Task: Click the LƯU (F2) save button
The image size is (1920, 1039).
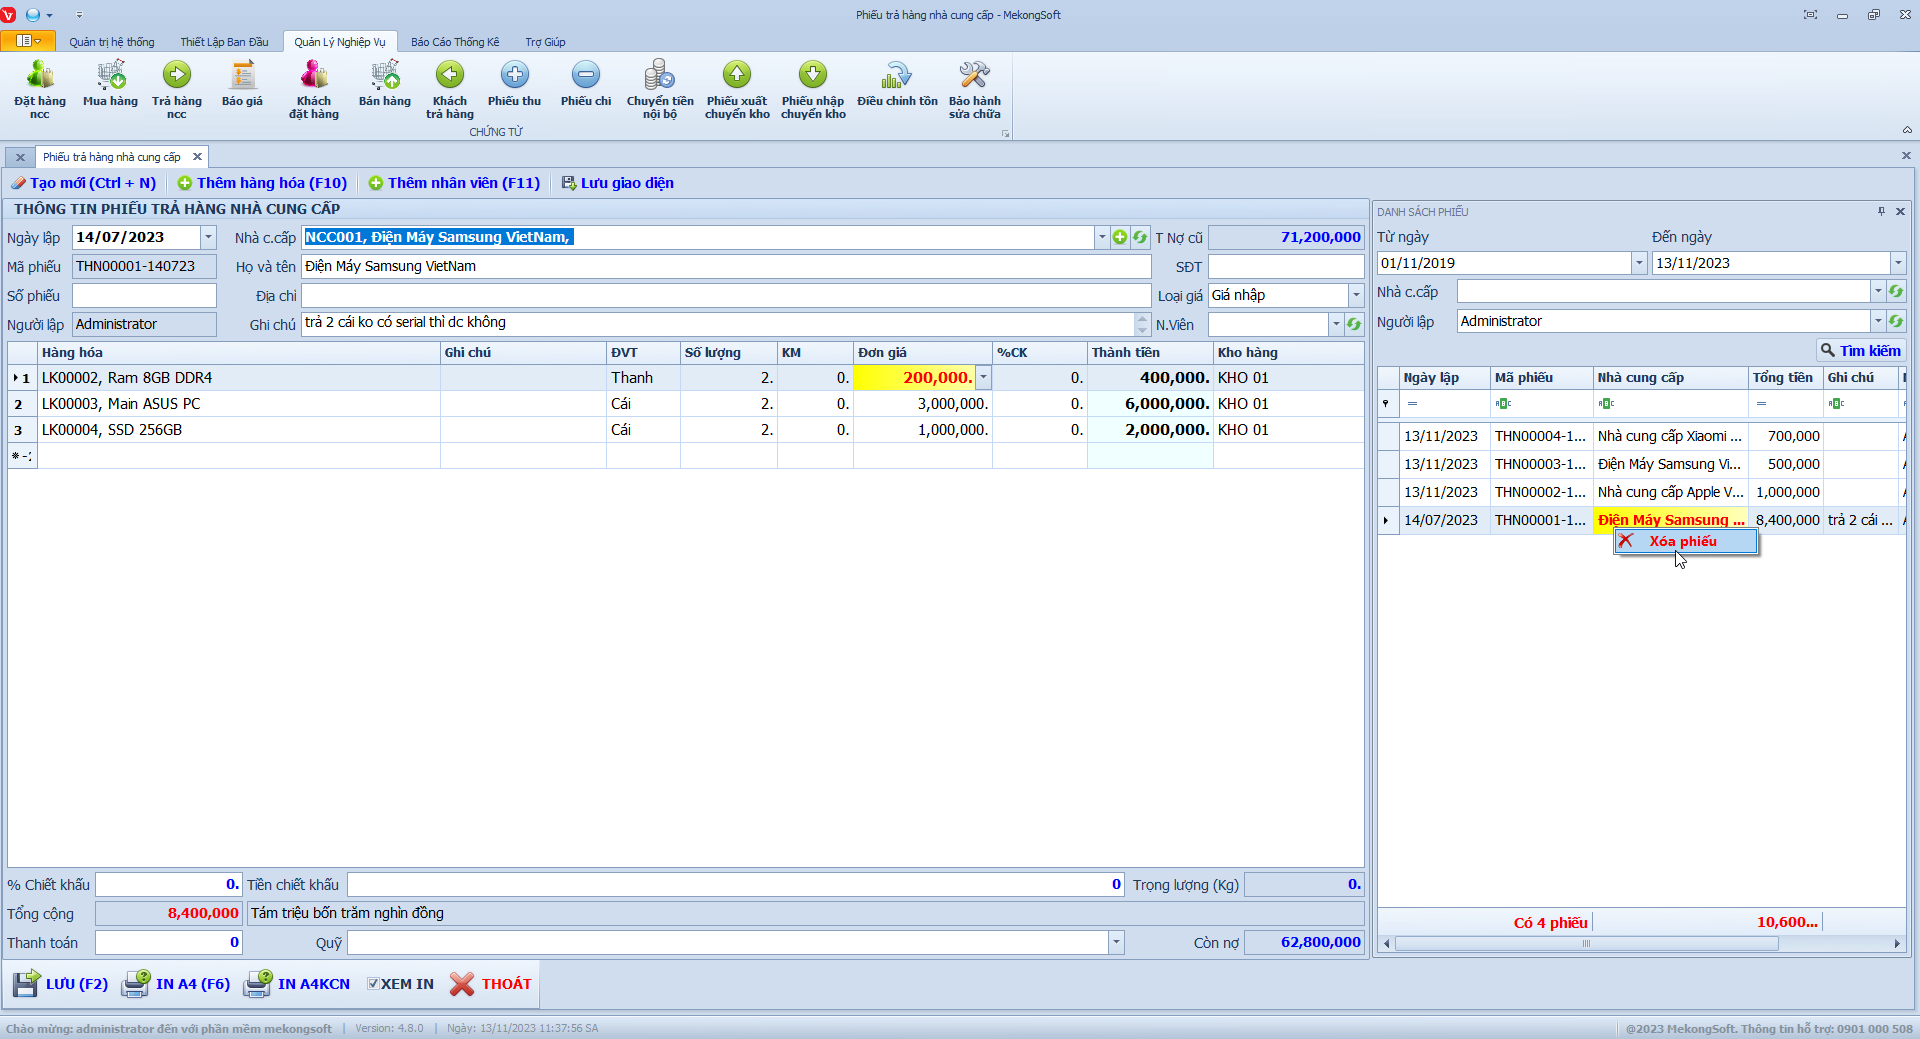Action: (61, 984)
